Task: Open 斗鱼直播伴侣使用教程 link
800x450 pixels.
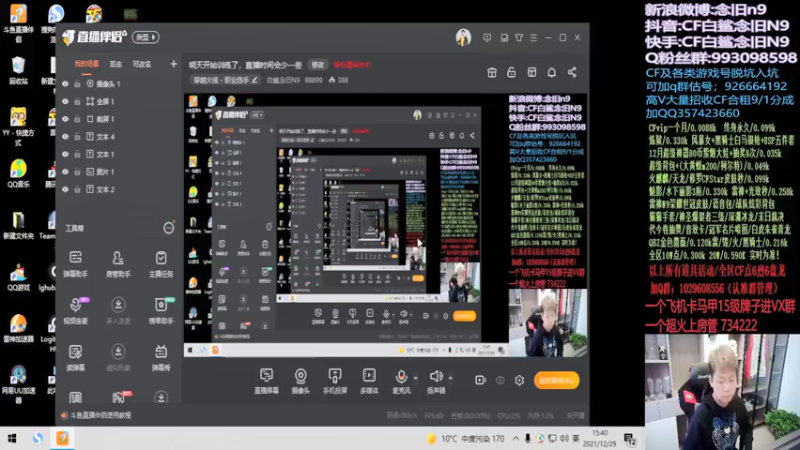Action: (x=101, y=415)
